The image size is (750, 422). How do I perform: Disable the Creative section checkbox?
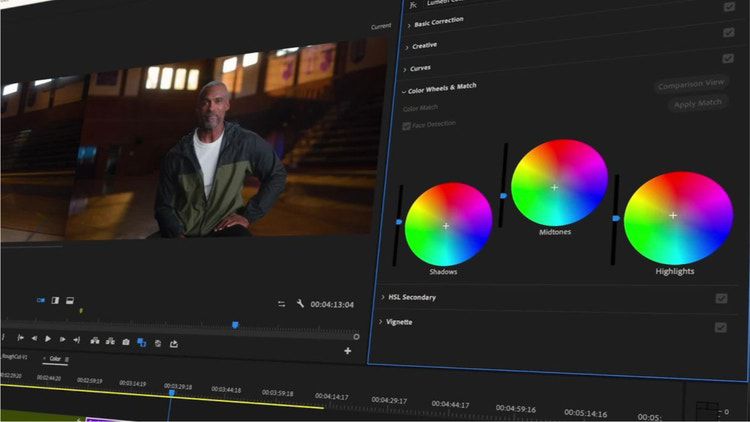coord(728,32)
